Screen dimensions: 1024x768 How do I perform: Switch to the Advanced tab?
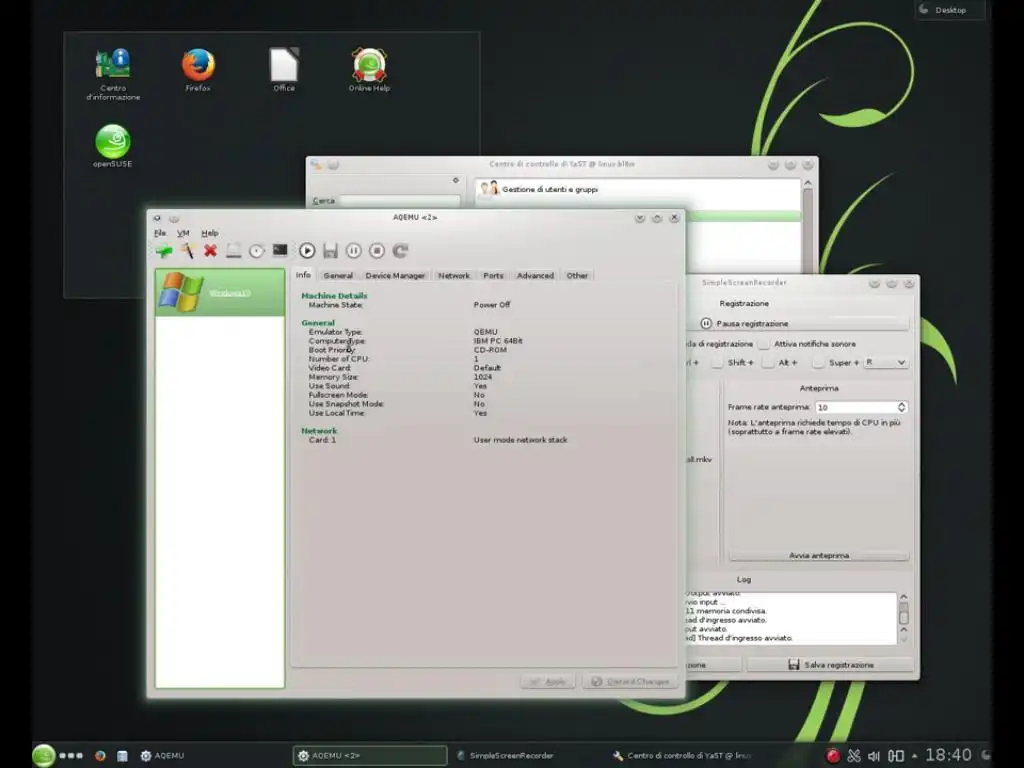point(535,276)
